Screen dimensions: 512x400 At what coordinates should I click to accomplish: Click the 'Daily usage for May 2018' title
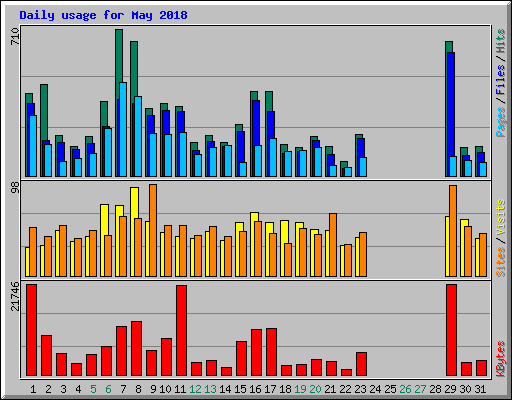[103, 15]
